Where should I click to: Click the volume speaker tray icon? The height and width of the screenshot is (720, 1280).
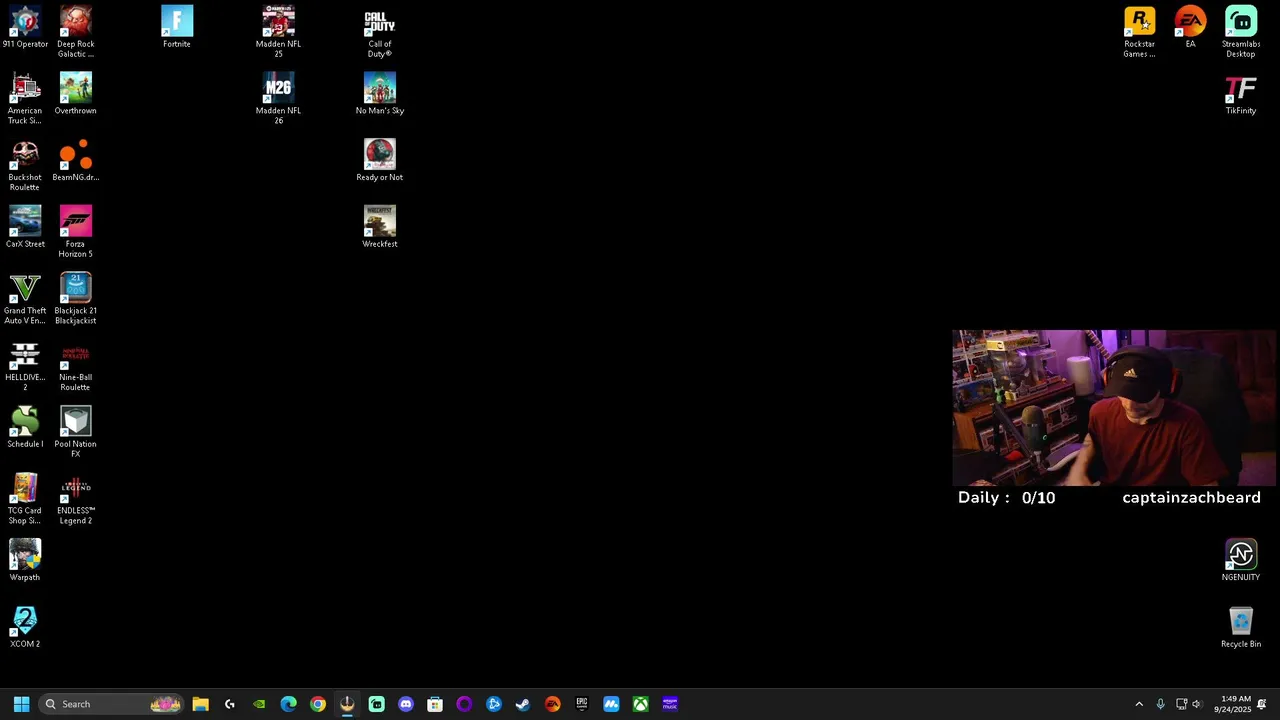[1197, 704]
